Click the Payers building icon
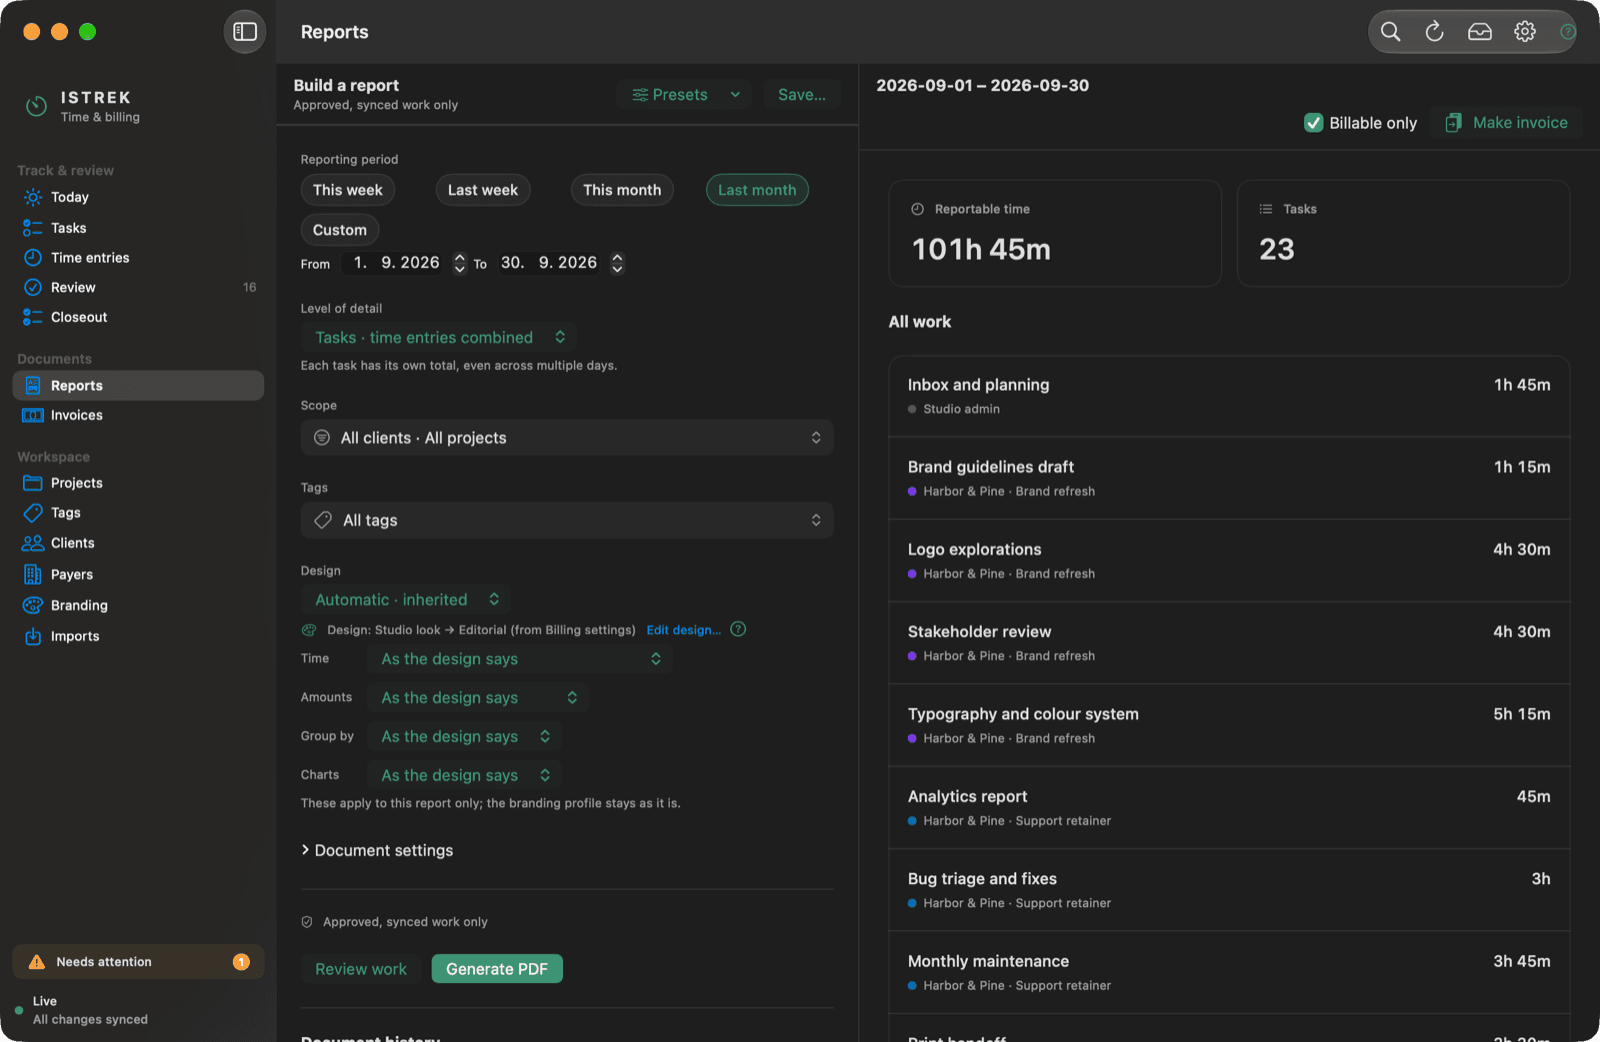The height and width of the screenshot is (1042, 1600). 33,574
